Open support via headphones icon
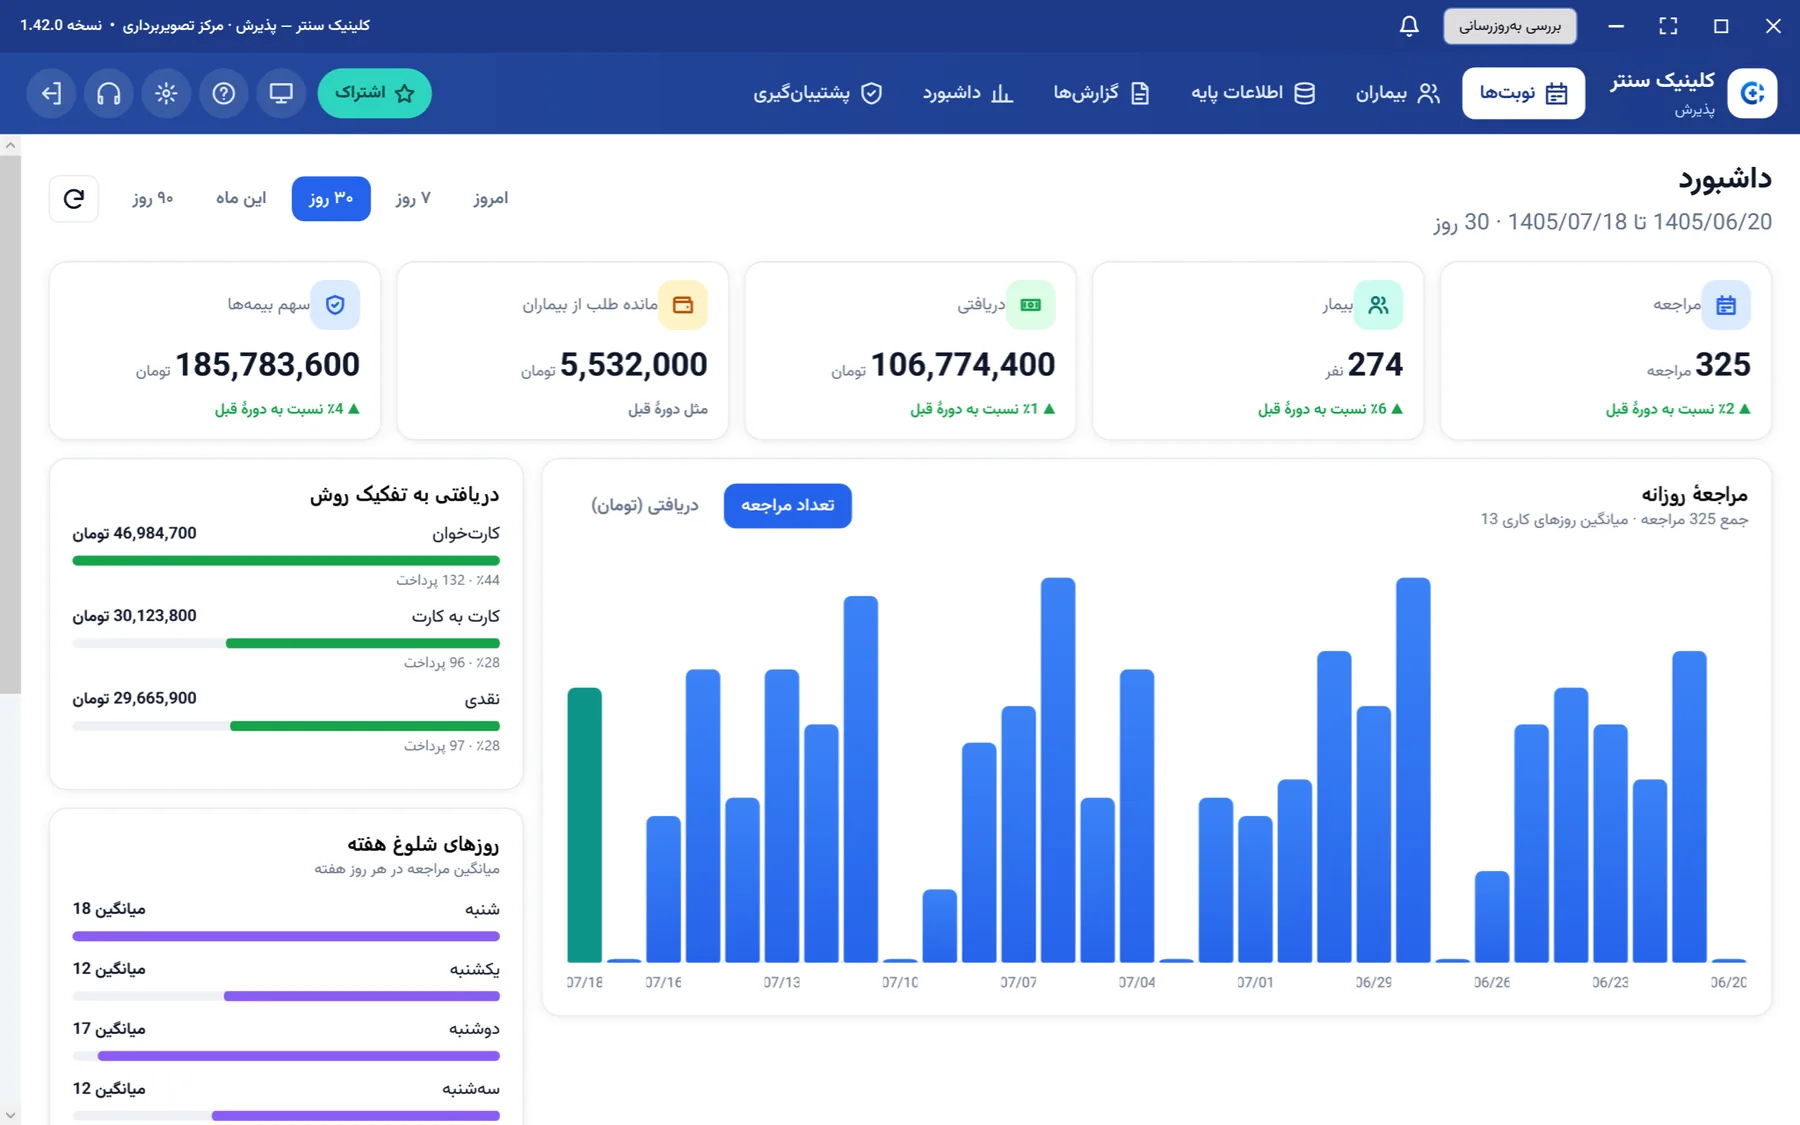Screen dimensions: 1800x1125 [x=108, y=93]
